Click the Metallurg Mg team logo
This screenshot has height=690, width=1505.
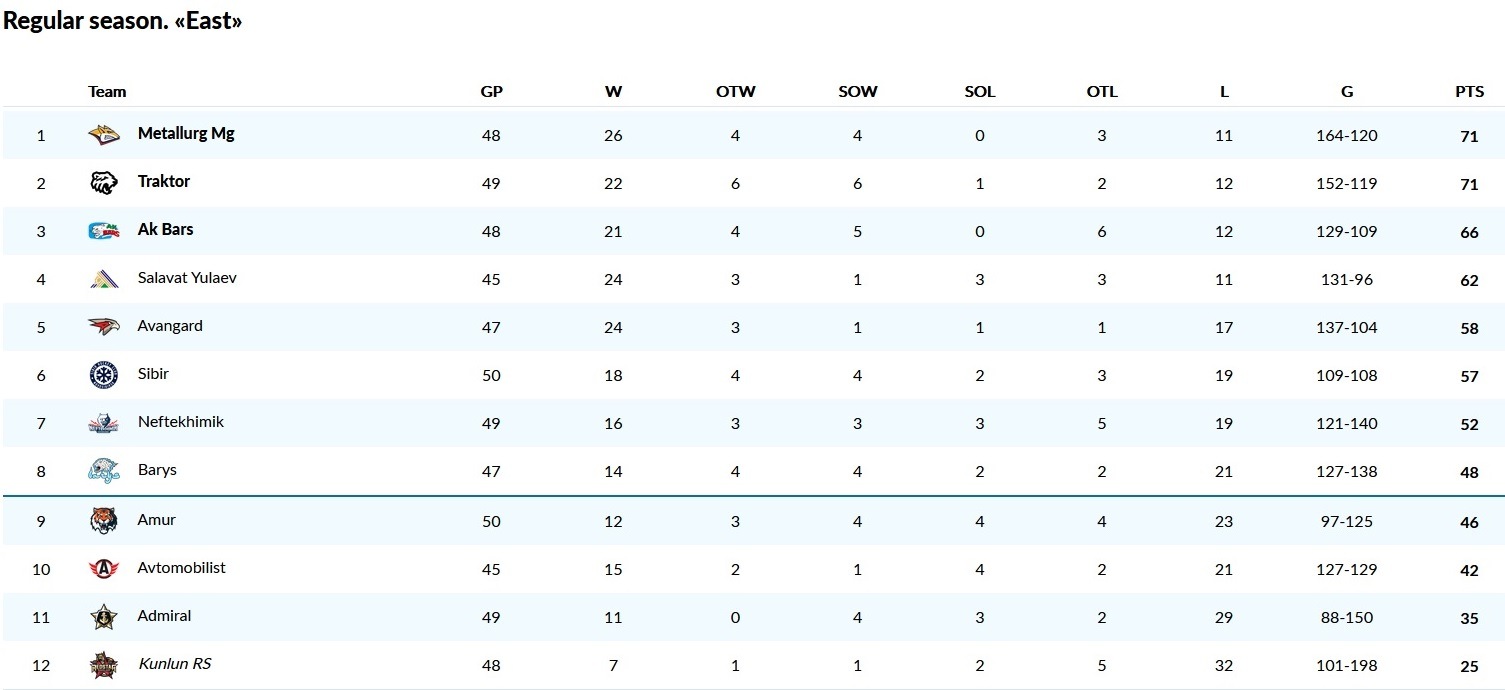pos(104,134)
